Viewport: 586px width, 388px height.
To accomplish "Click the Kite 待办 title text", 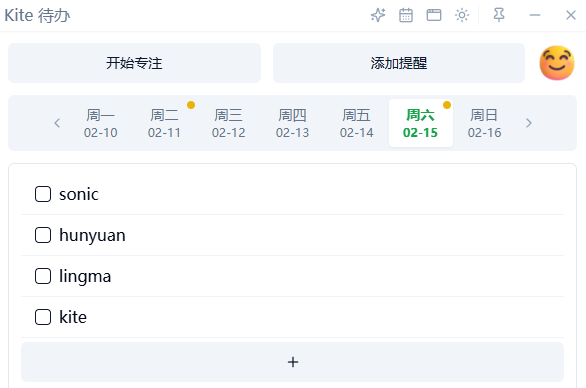I will pyautogui.click(x=37, y=15).
